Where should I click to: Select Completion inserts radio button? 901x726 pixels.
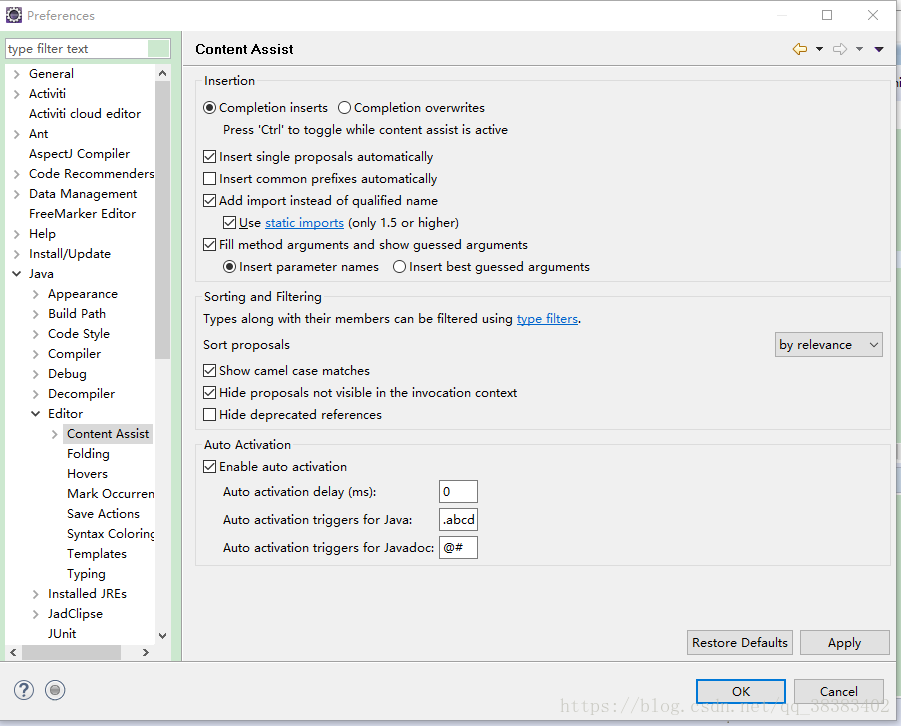(x=210, y=108)
